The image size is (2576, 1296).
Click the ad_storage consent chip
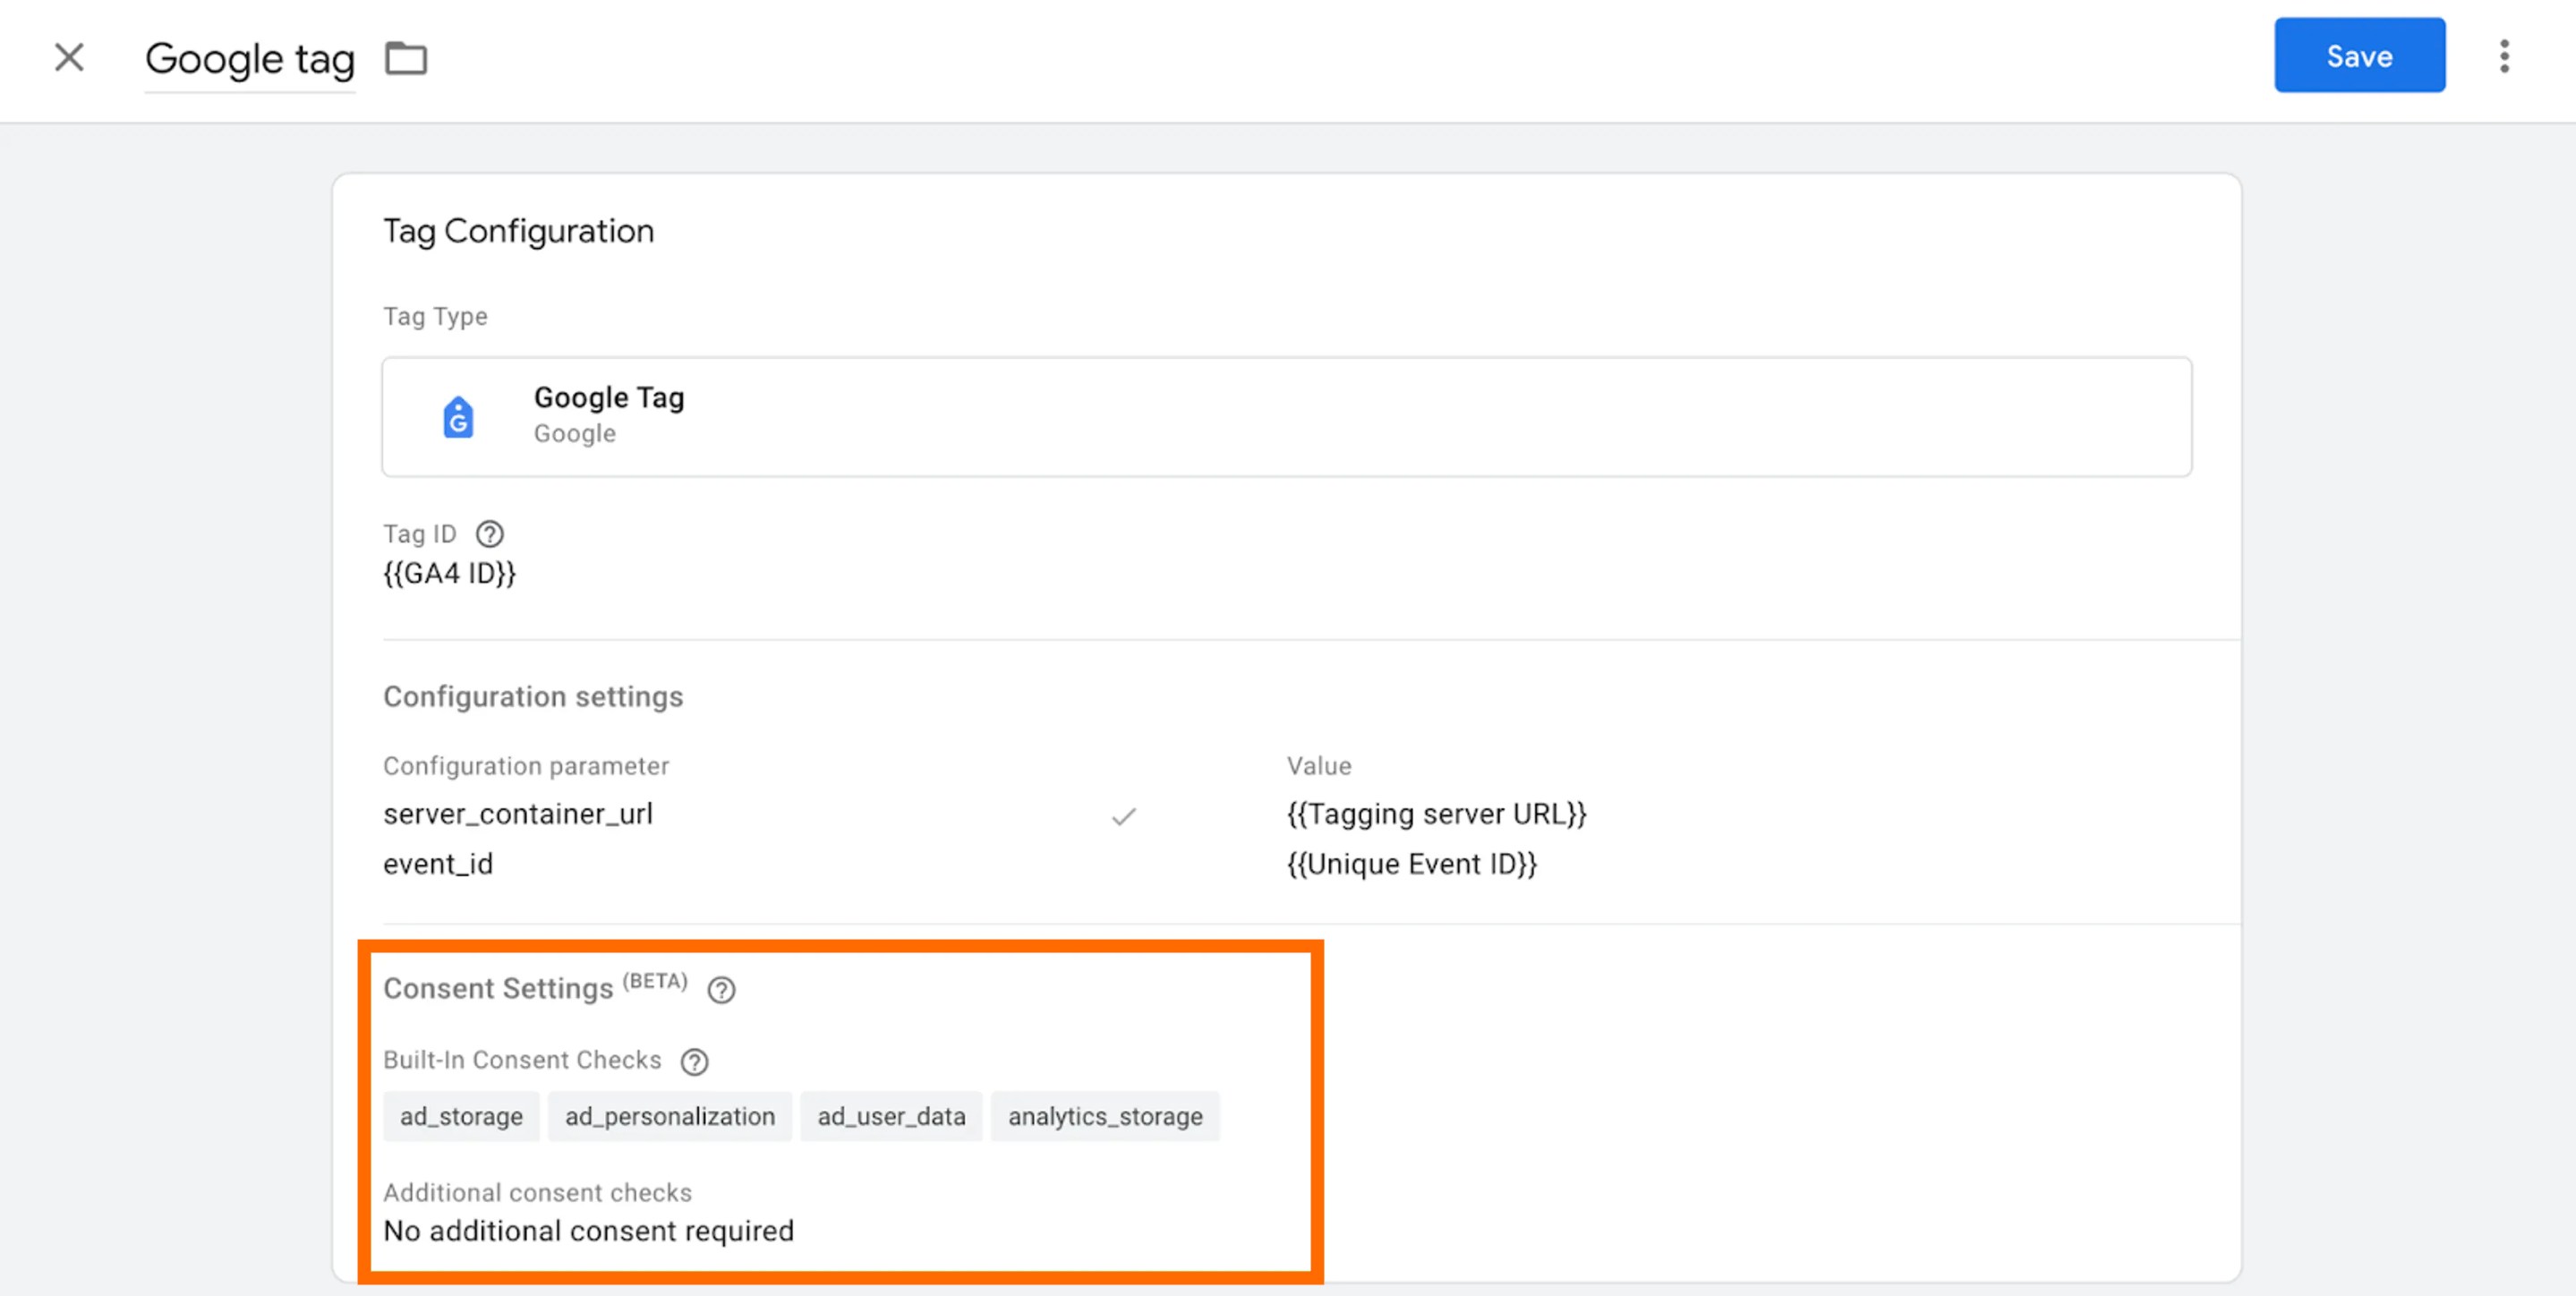[461, 1116]
